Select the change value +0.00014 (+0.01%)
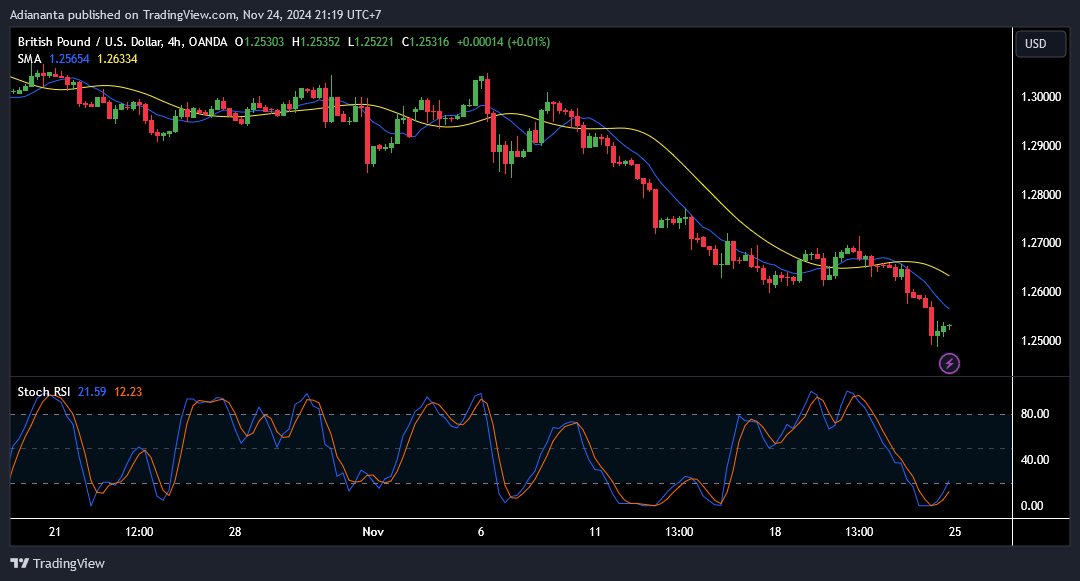The height and width of the screenshot is (581, 1080). [503, 42]
